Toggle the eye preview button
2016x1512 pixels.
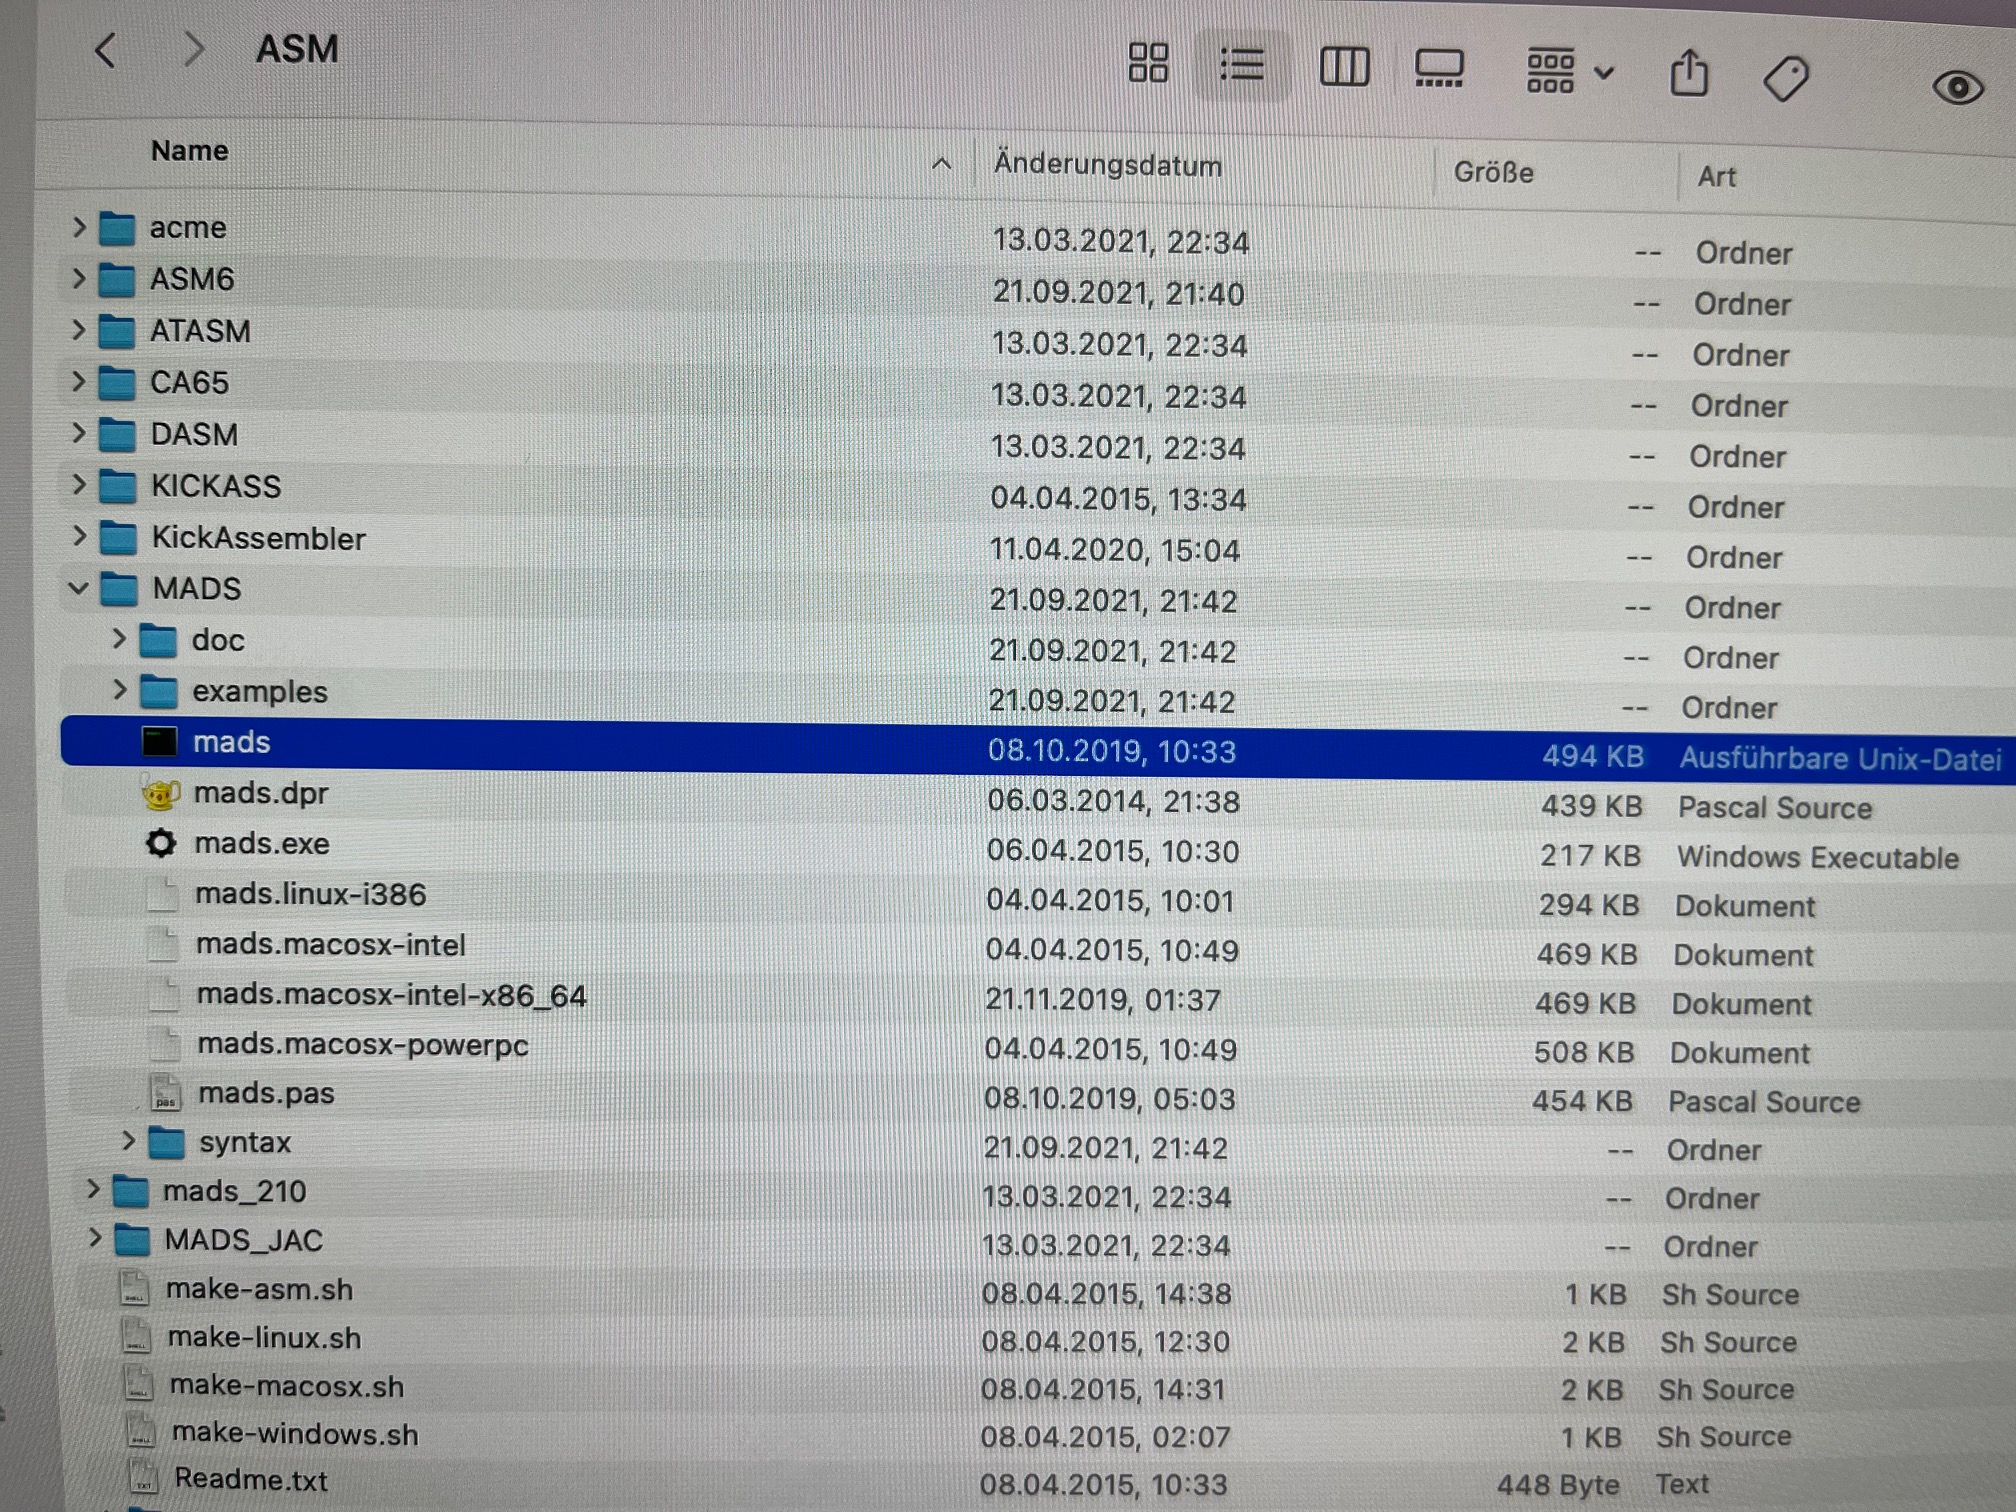1957,88
